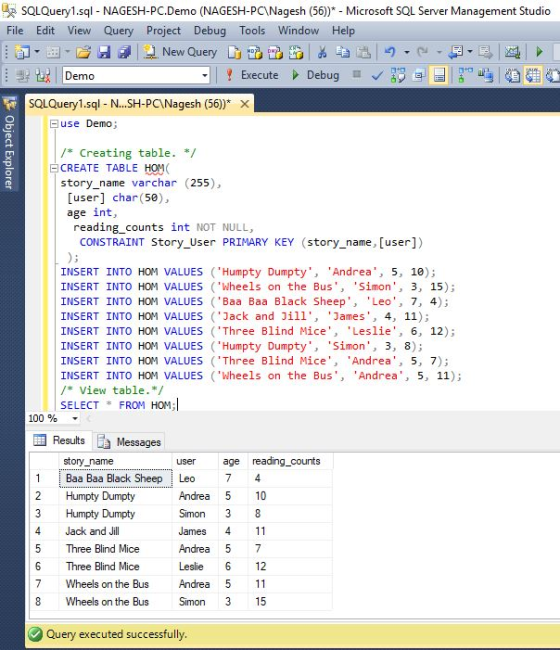Click the story_name column header
This screenshot has height=650, width=560.
(x=115, y=461)
